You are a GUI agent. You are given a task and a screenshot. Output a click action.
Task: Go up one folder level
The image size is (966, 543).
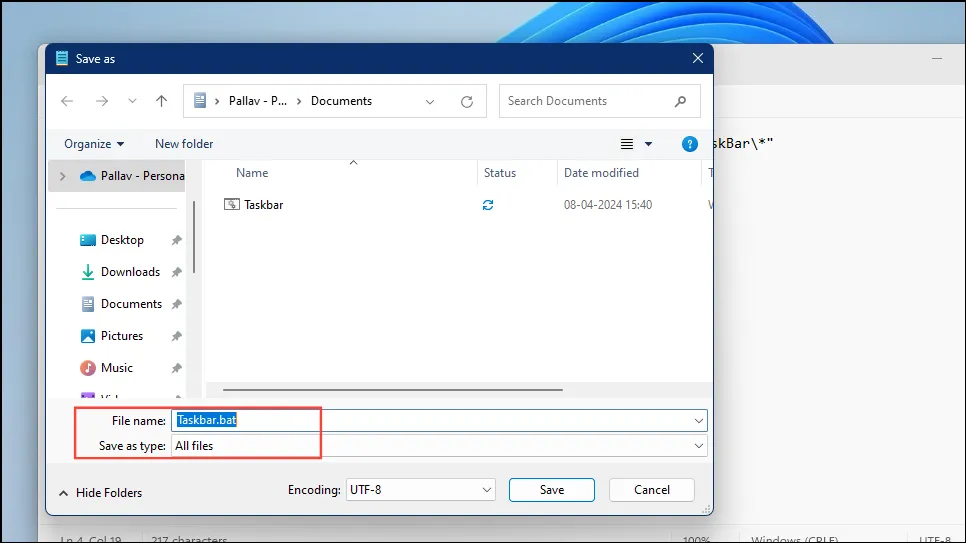tap(161, 101)
